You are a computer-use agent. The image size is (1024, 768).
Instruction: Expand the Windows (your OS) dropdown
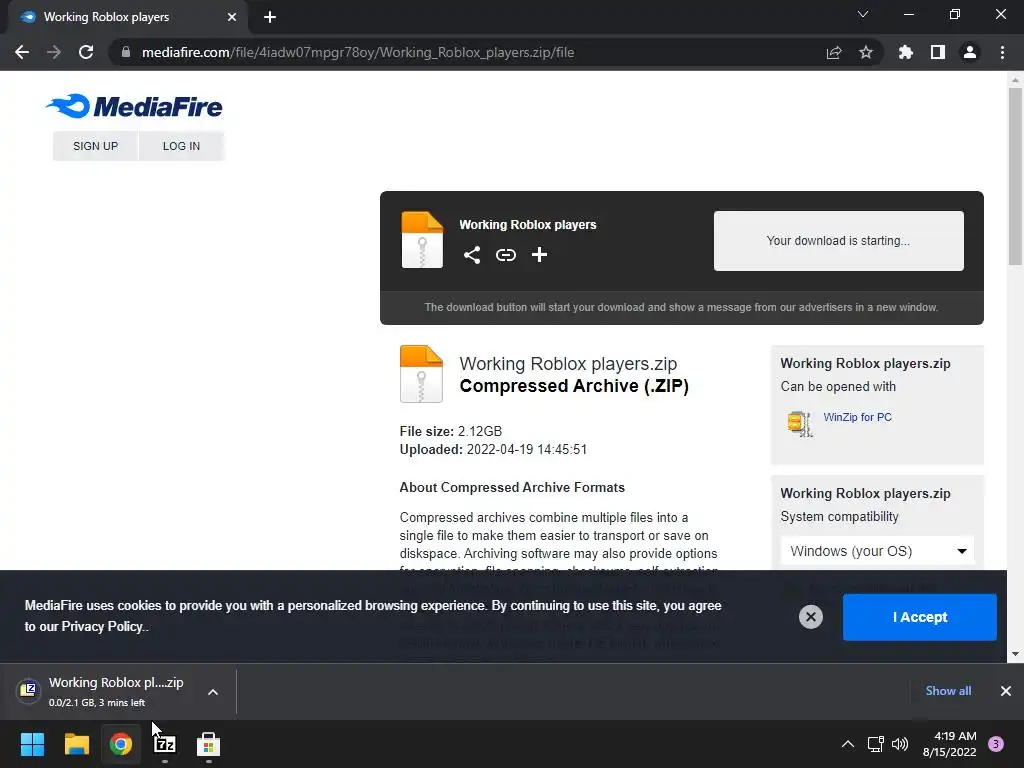pyautogui.click(x=877, y=551)
